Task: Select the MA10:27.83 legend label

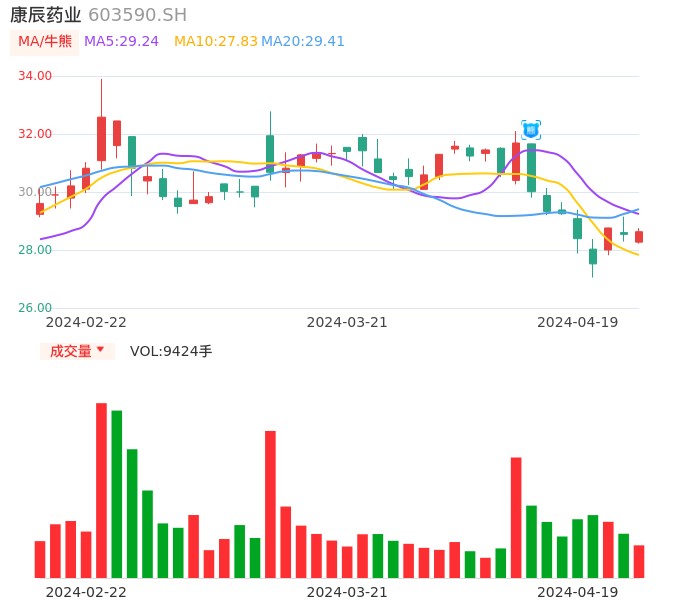Action: [x=215, y=41]
